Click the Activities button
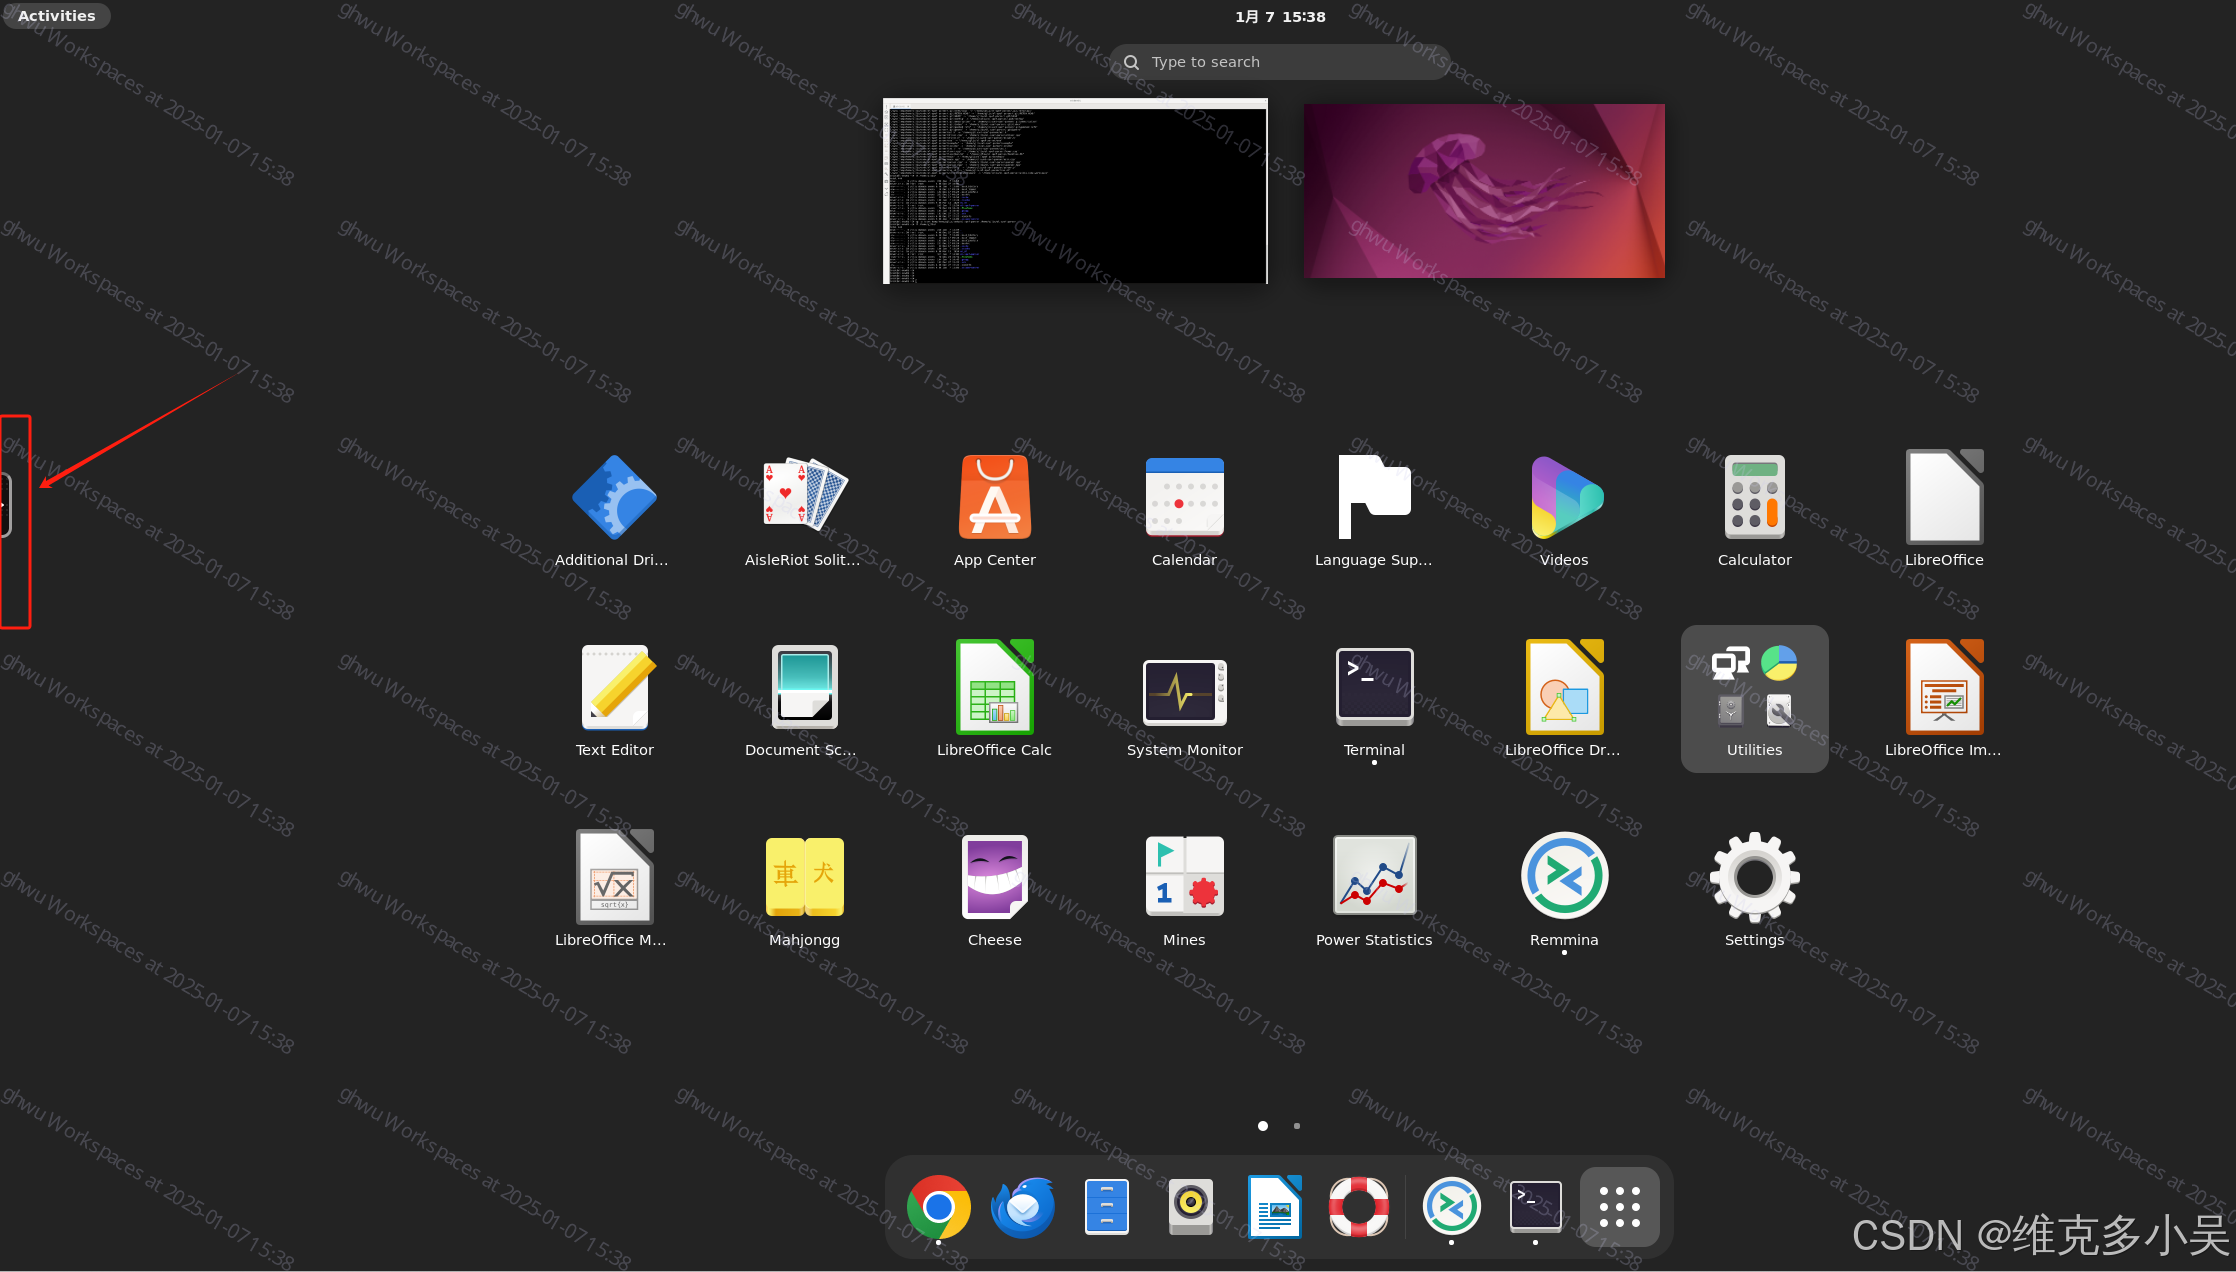Viewport: 2236px width, 1272px height. [x=56, y=16]
